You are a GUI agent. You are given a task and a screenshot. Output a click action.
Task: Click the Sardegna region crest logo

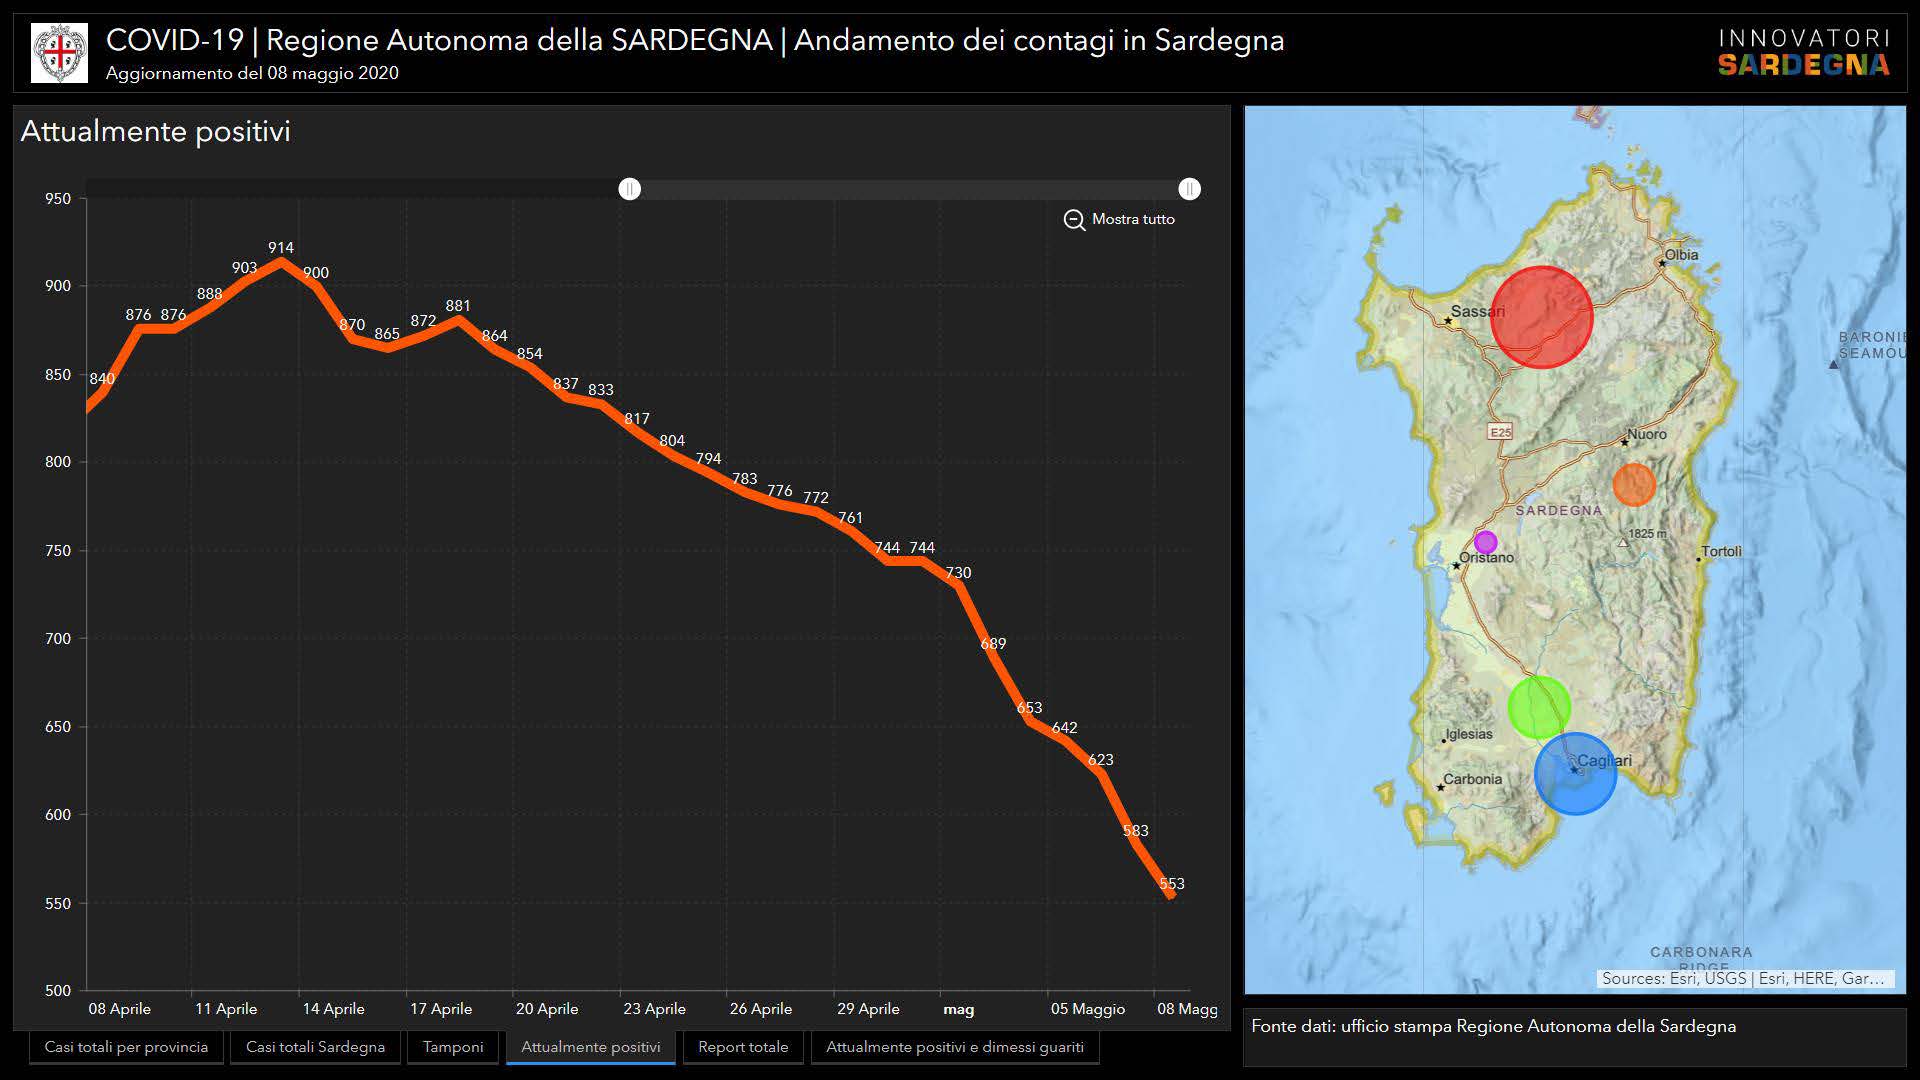59,53
